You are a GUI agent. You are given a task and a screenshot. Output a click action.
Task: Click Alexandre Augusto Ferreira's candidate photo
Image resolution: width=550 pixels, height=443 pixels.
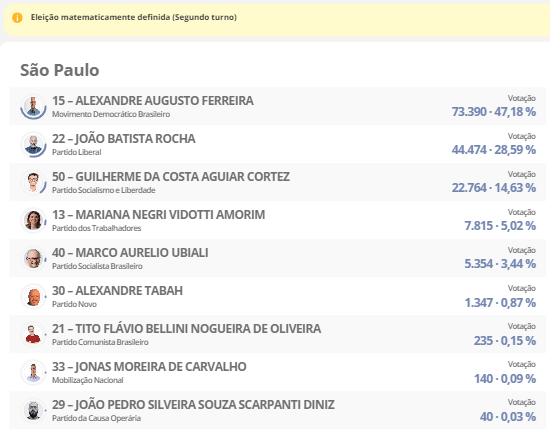point(33,106)
